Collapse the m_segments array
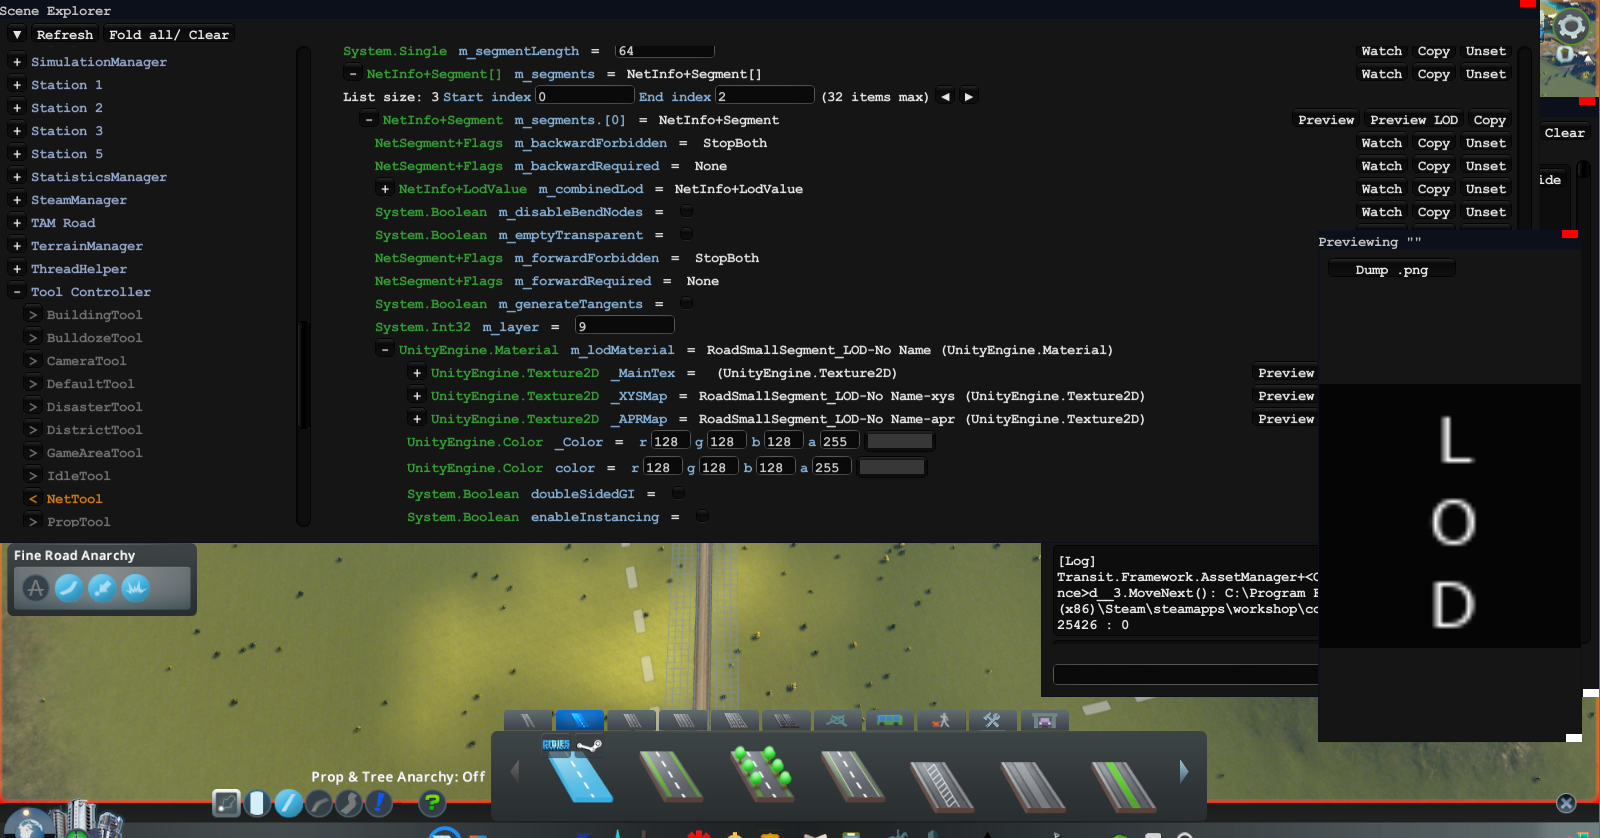Viewport: 1600px width, 838px height. [x=352, y=74]
